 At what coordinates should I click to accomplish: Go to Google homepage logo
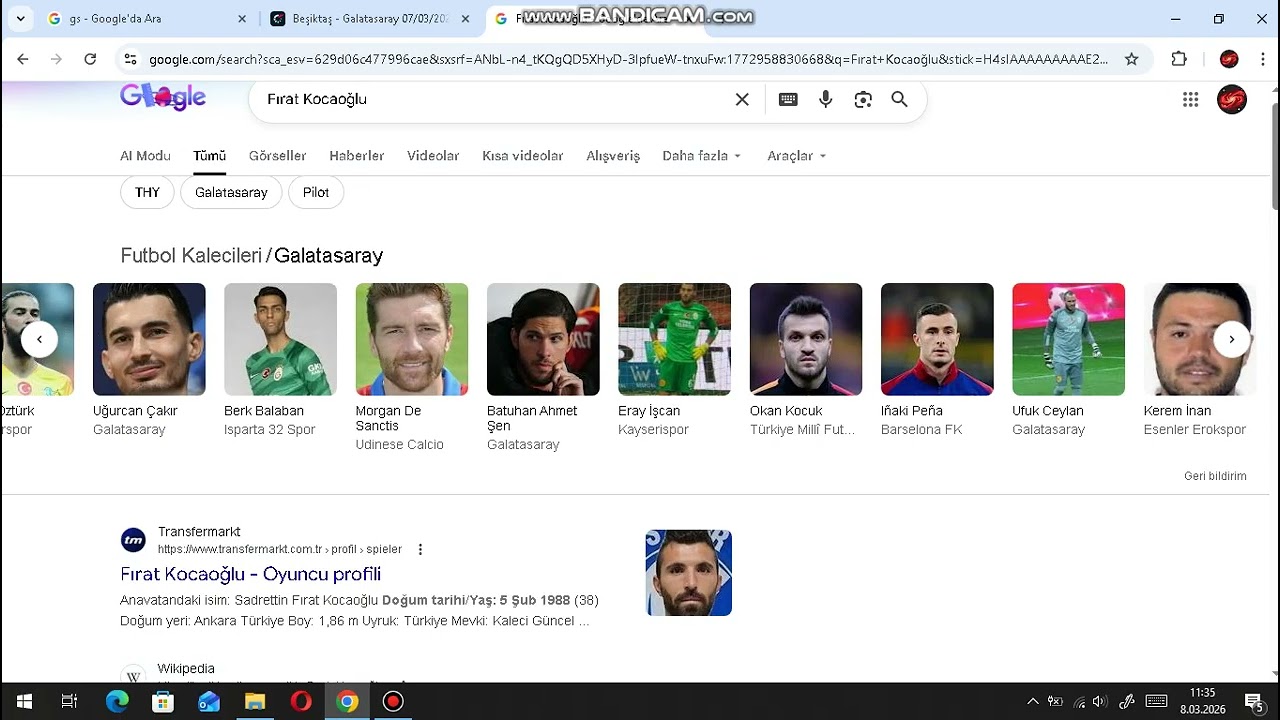click(163, 97)
